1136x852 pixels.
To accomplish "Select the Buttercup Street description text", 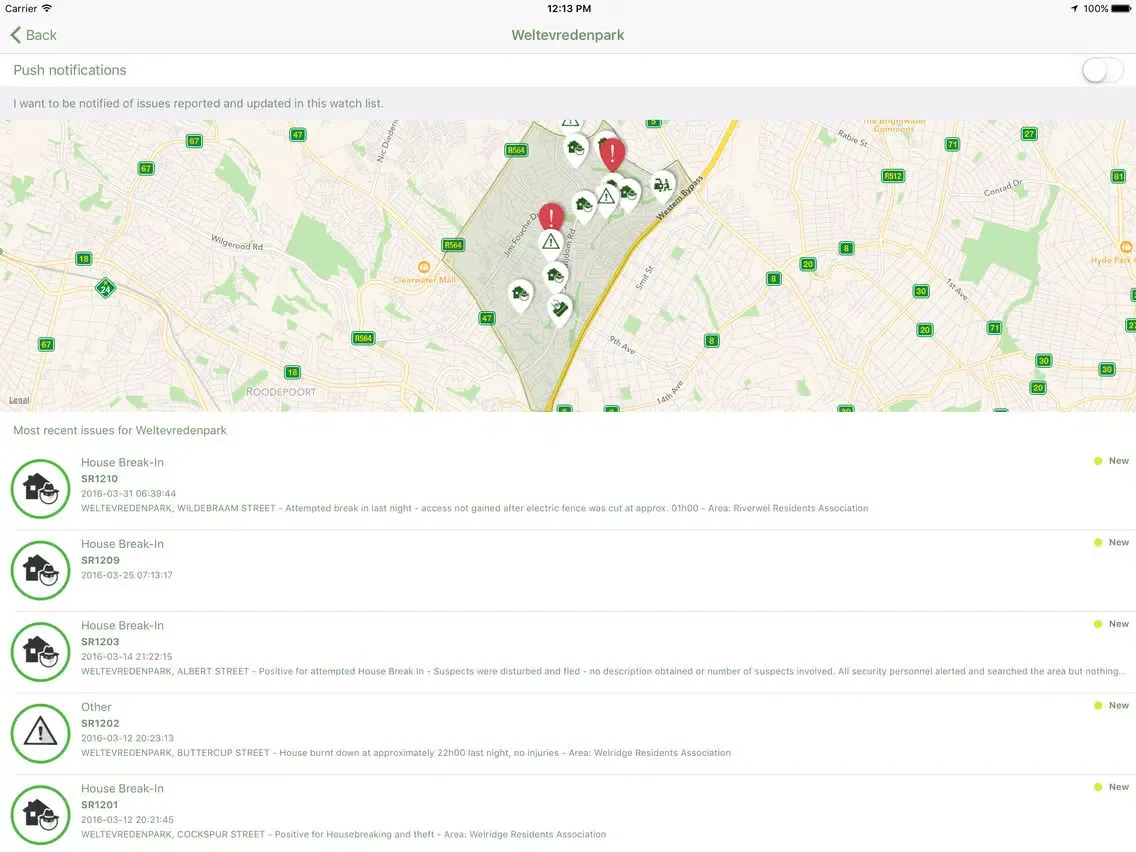I will pyautogui.click(x=406, y=753).
